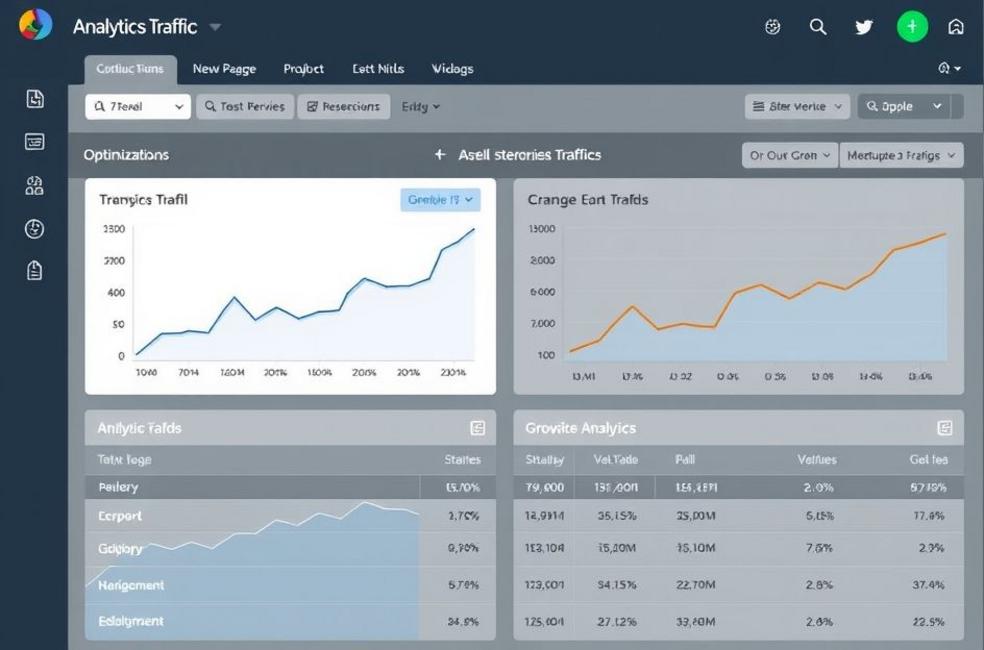Image resolution: width=984 pixels, height=650 pixels.
Task: Expand the Analytics Traffic title dropdown
Action: click(x=216, y=27)
